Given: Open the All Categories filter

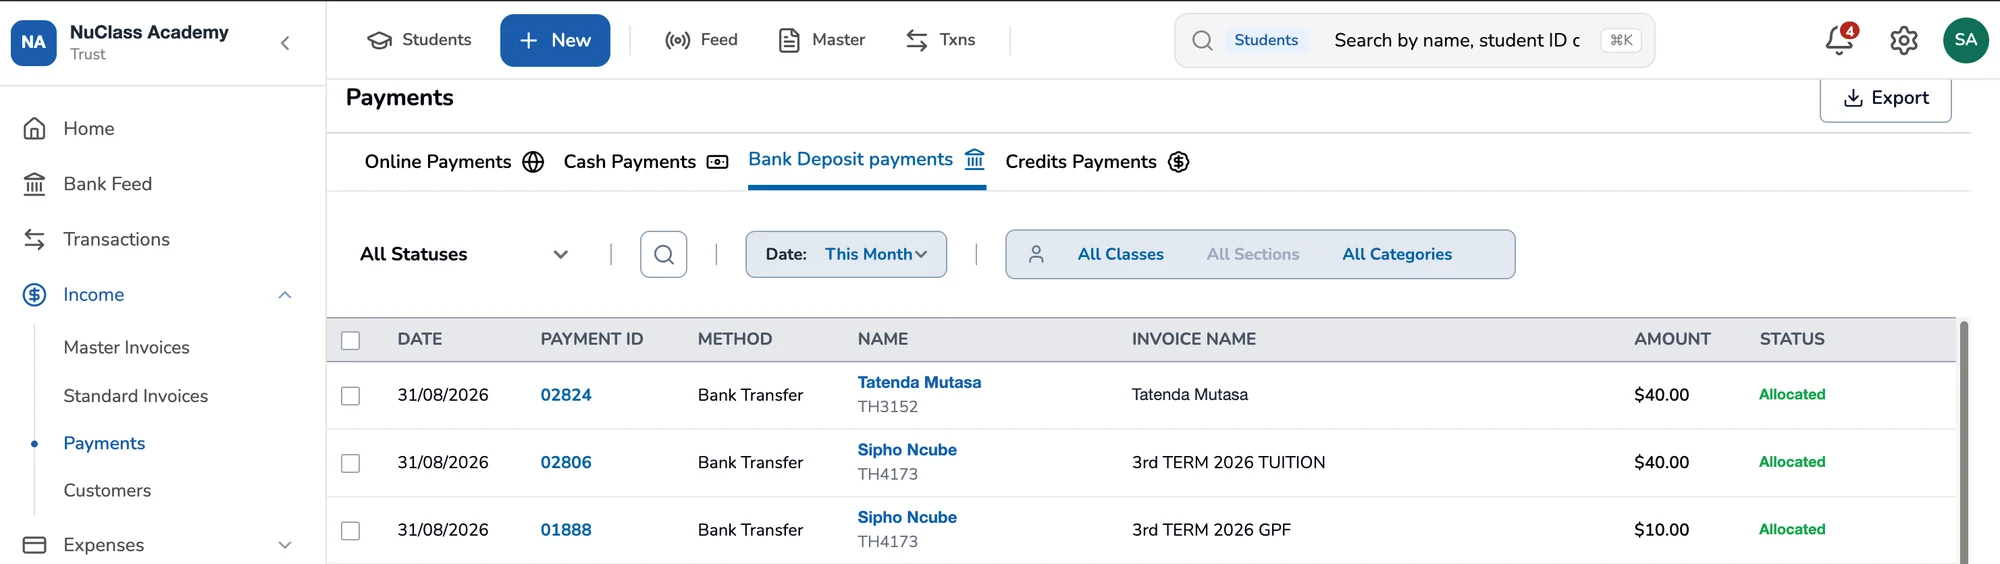Looking at the screenshot, I should (1397, 254).
